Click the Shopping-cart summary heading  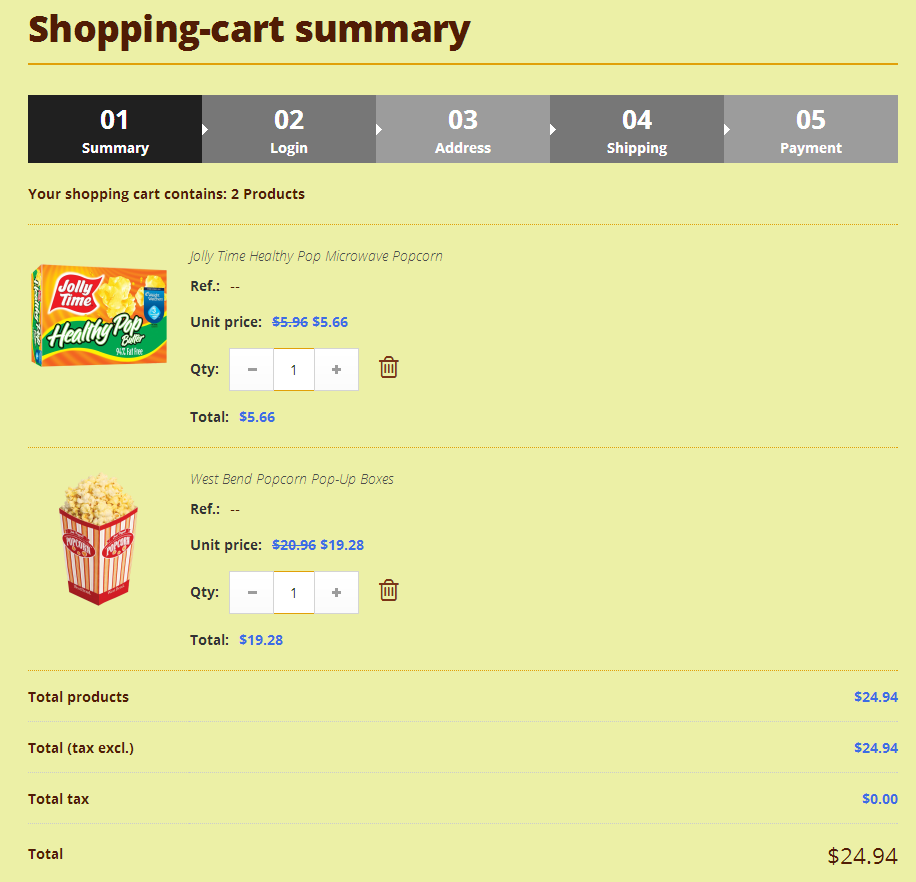pyautogui.click(x=249, y=29)
